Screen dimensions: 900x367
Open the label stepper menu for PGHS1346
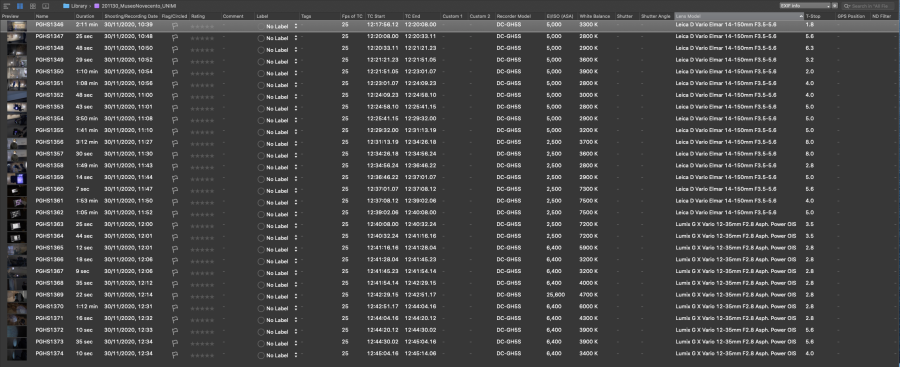pos(296,26)
